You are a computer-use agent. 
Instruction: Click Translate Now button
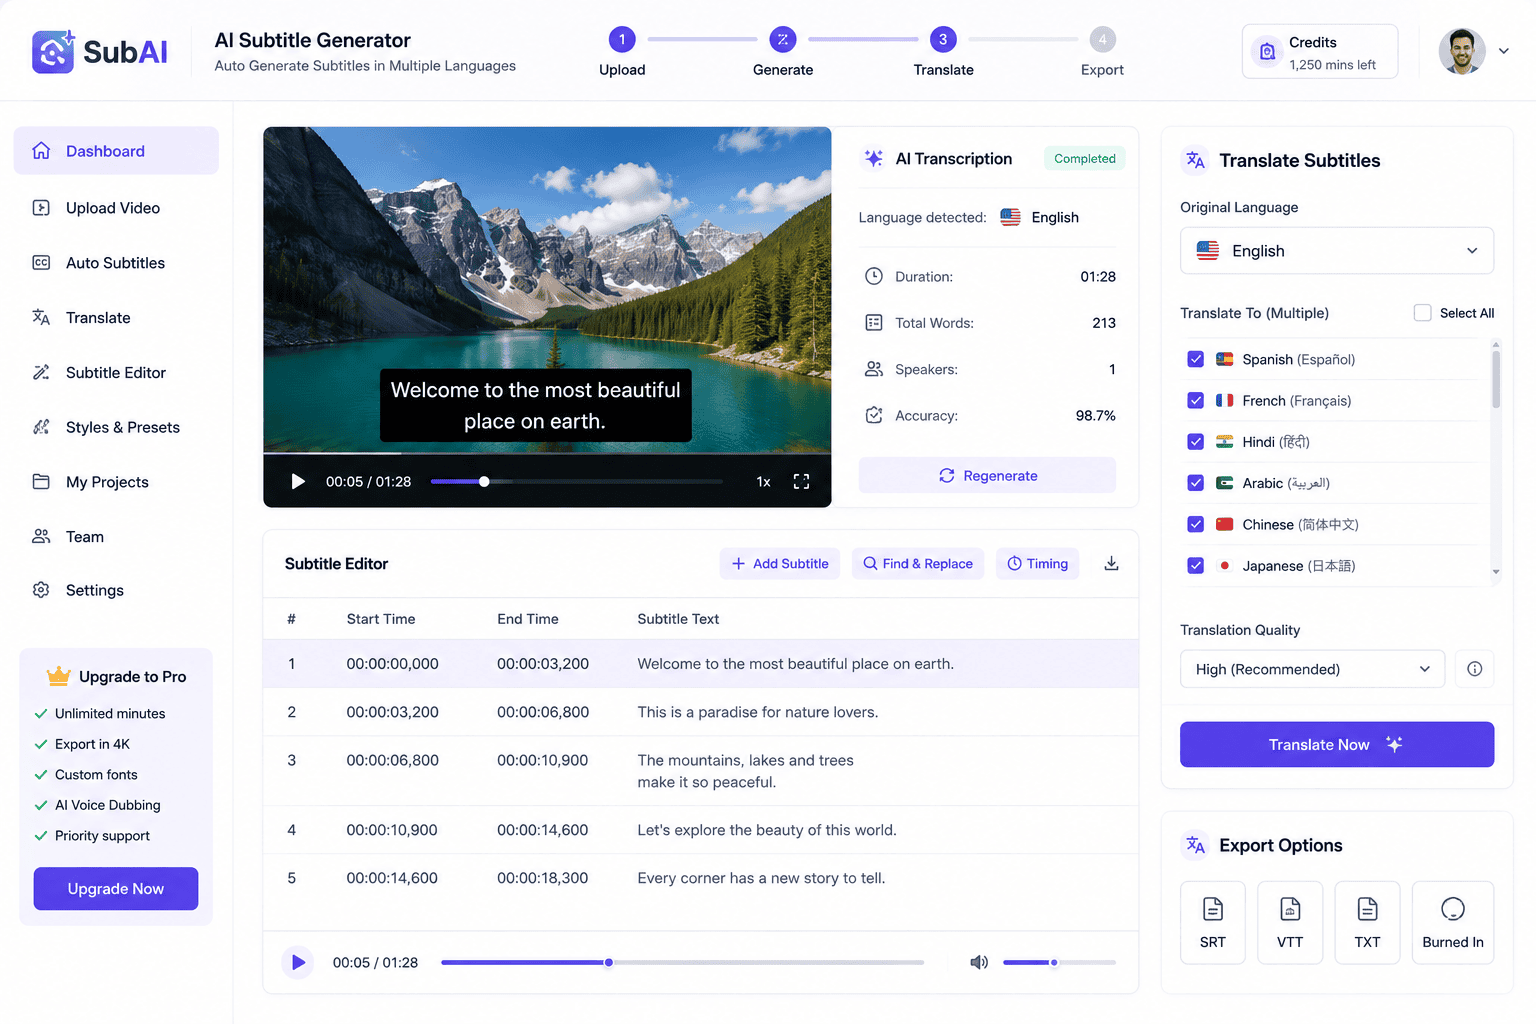[1337, 745]
